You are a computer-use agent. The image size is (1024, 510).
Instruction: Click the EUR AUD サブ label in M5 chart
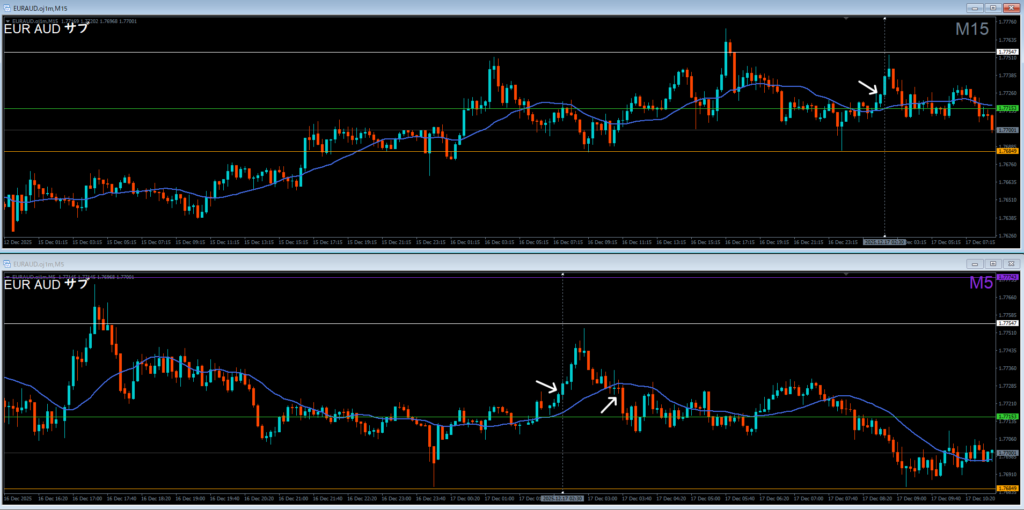click(x=46, y=285)
